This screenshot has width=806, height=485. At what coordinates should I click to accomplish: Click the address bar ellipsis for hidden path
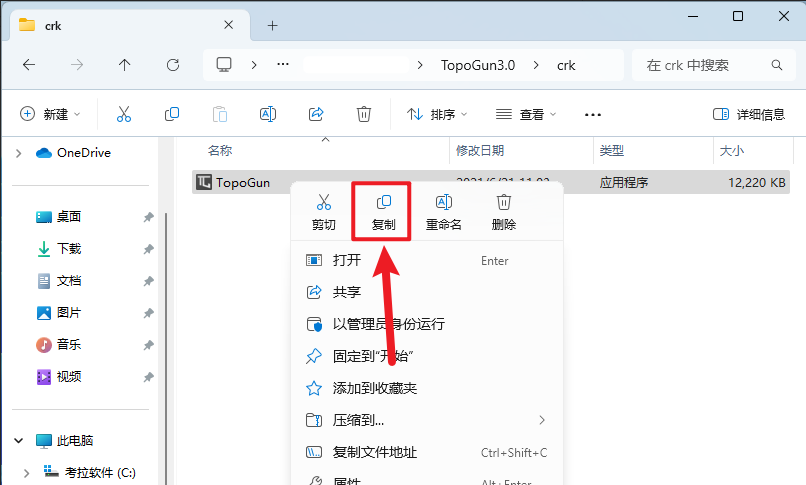(283, 65)
